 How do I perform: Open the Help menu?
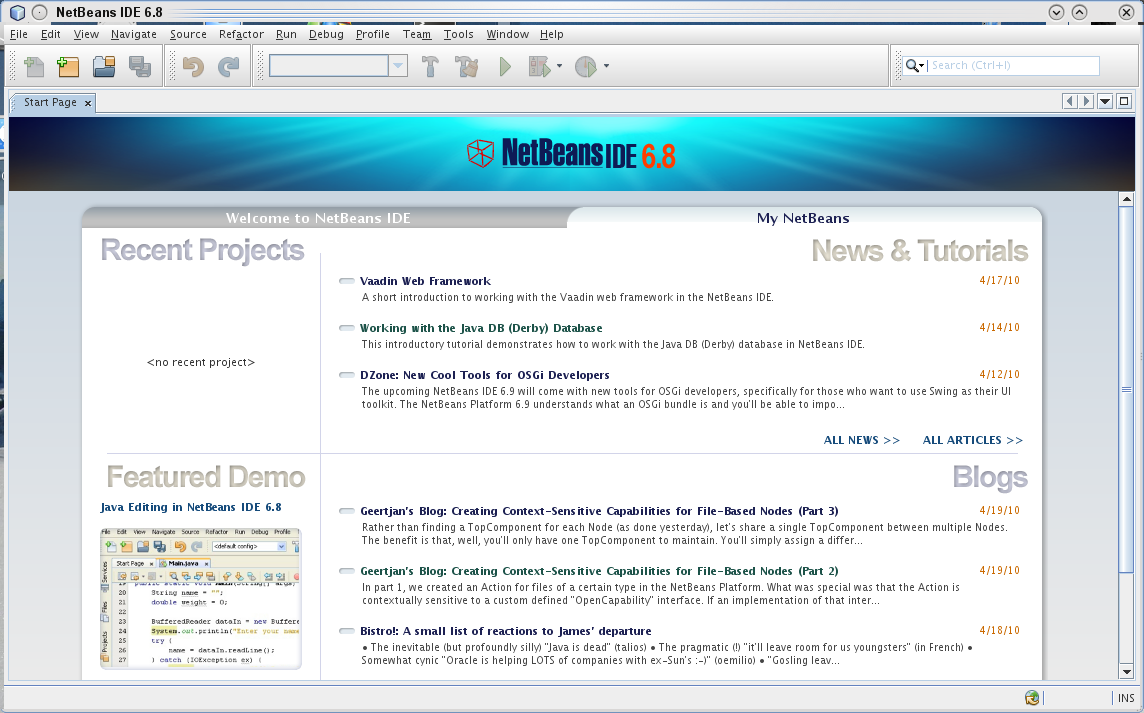pos(552,34)
